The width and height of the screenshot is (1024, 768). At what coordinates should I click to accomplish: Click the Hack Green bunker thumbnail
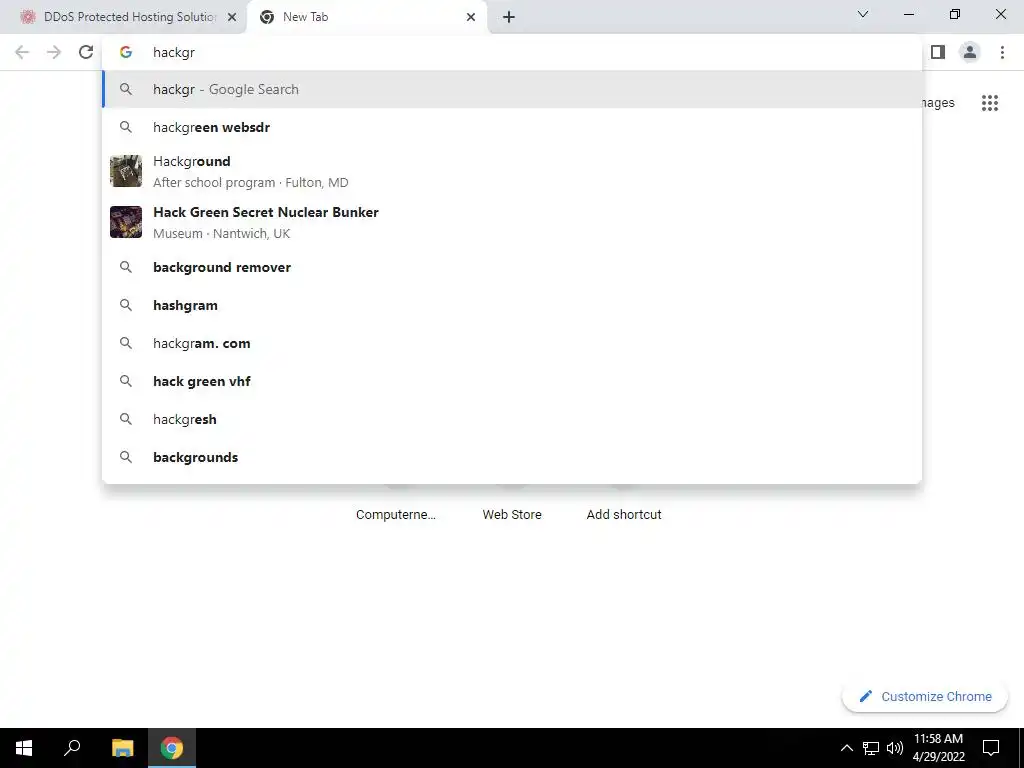[126, 222]
